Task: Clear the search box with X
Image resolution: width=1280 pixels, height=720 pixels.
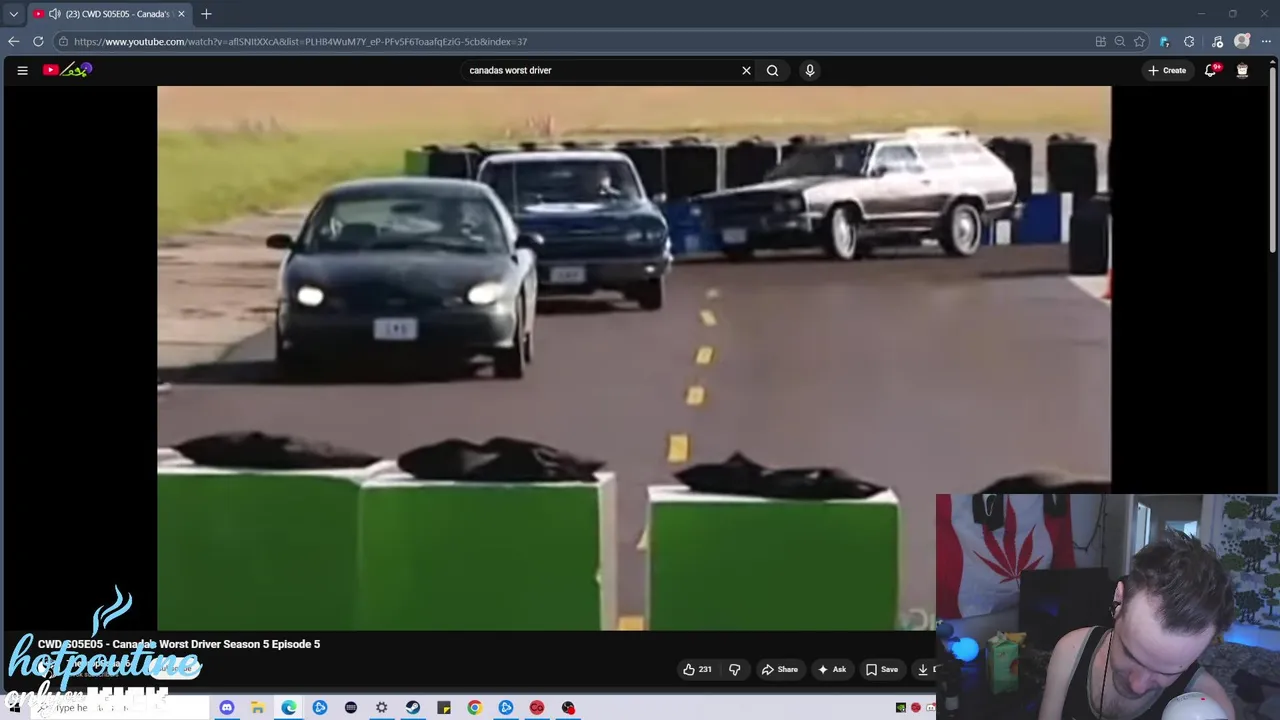Action: 746,70
